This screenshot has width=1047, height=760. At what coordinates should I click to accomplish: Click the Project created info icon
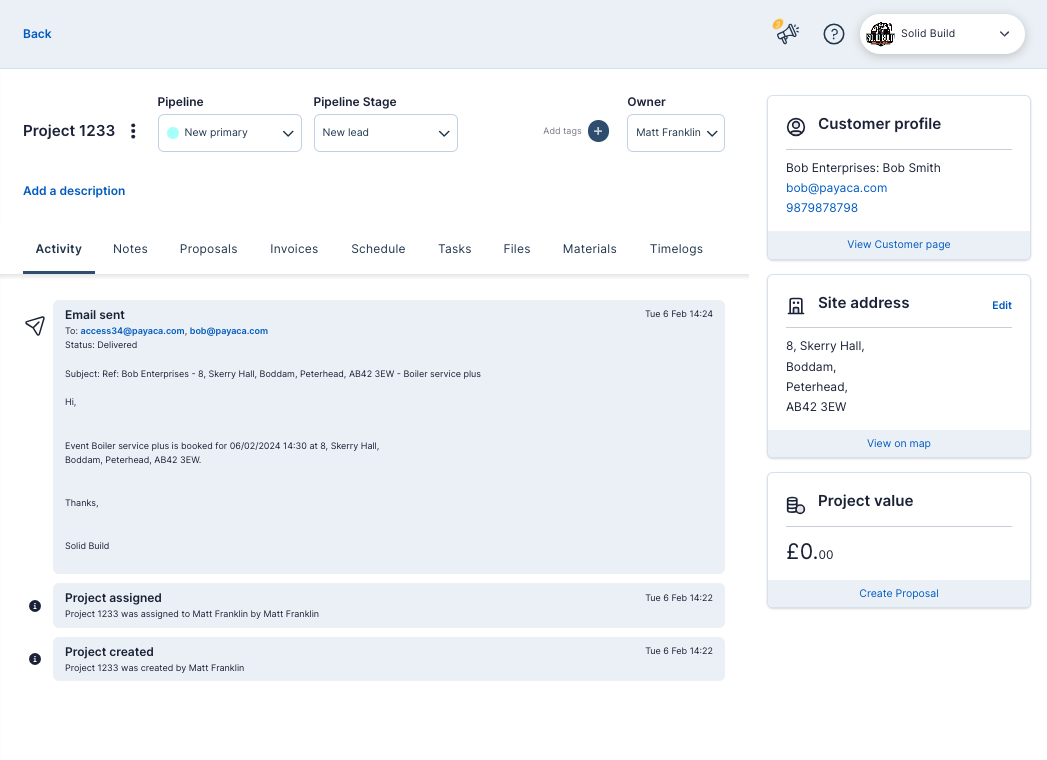(35, 659)
